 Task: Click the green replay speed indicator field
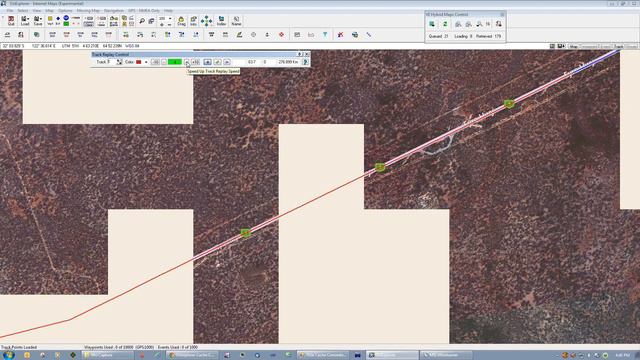click(x=175, y=62)
